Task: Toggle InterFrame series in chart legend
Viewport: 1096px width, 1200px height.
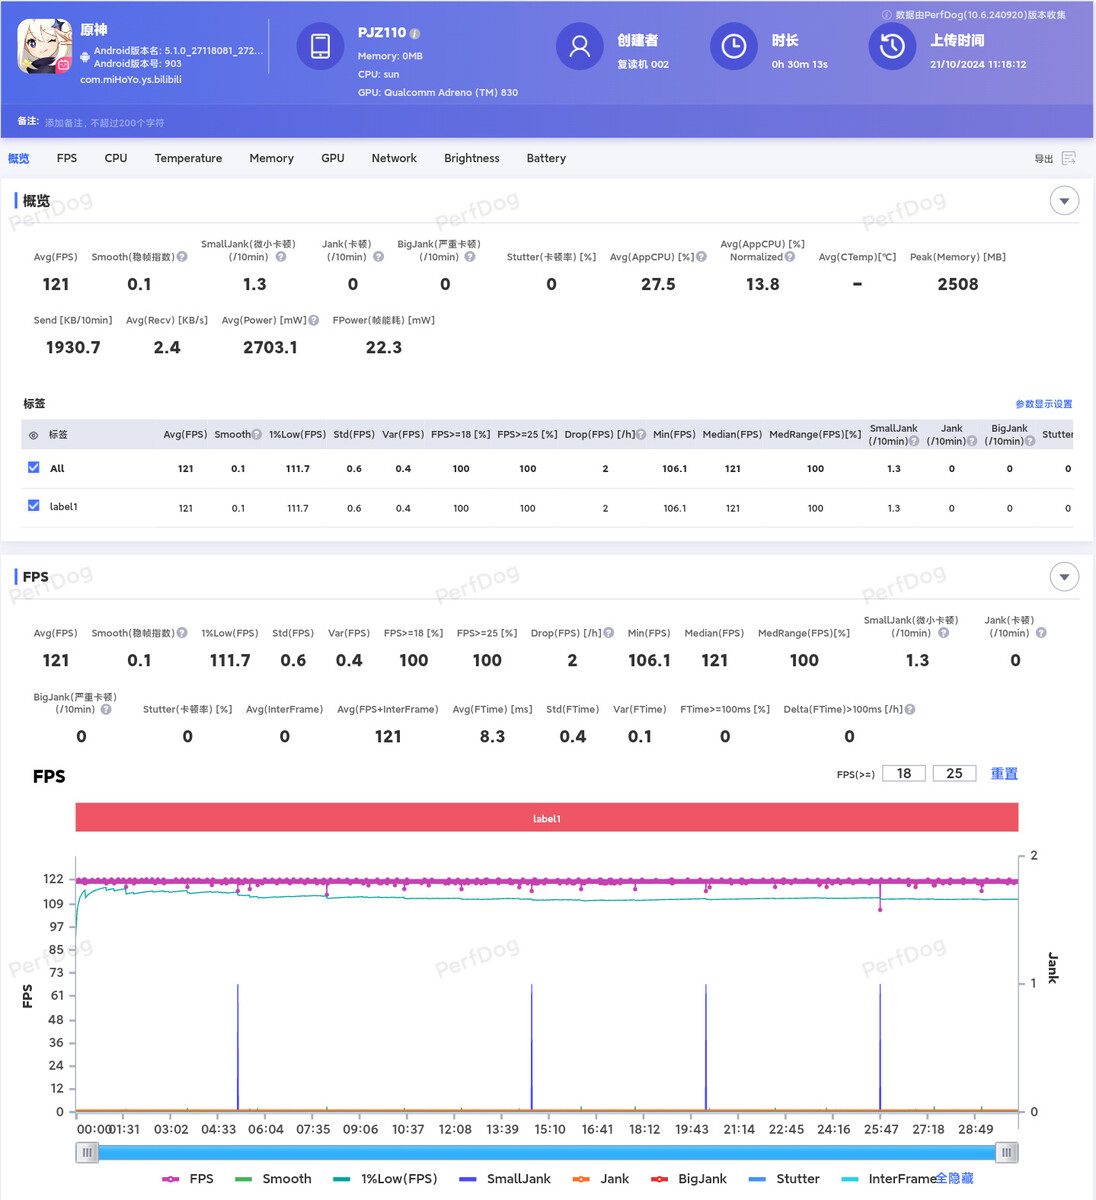Action: [888, 1179]
